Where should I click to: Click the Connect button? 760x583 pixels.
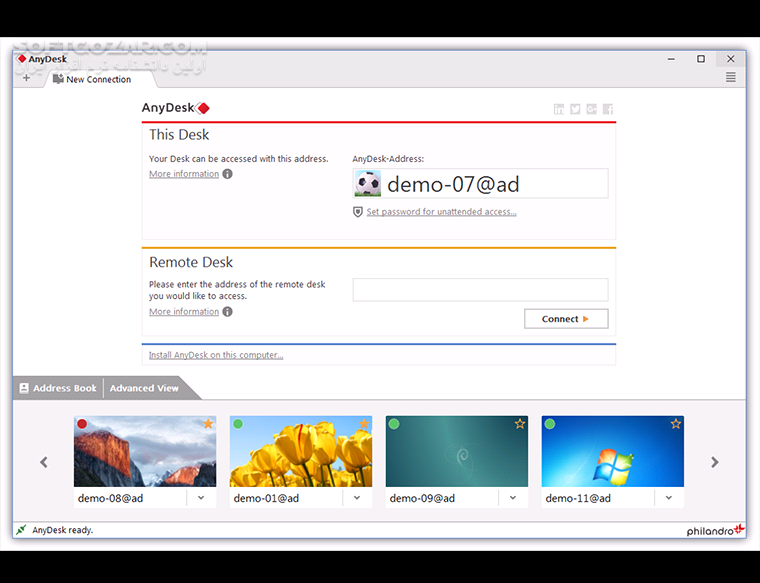point(566,318)
